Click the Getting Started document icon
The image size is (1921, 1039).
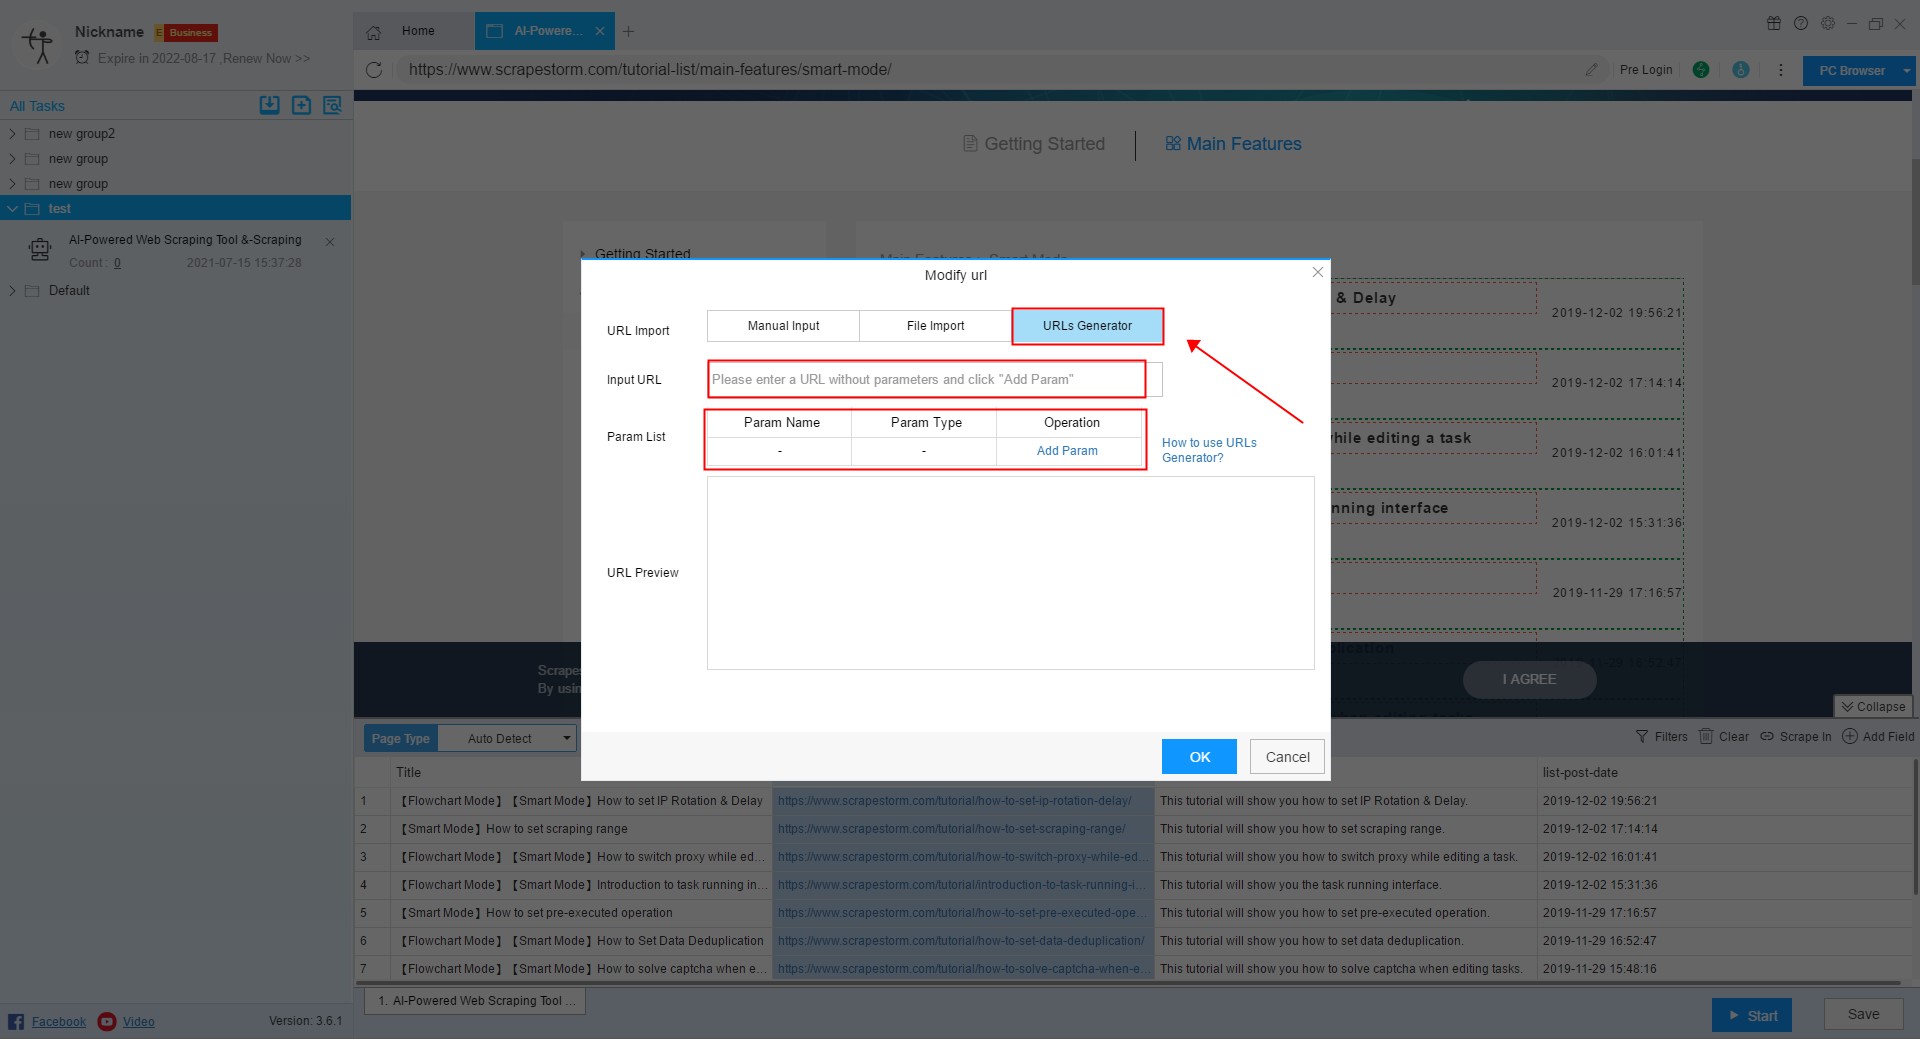coord(970,144)
